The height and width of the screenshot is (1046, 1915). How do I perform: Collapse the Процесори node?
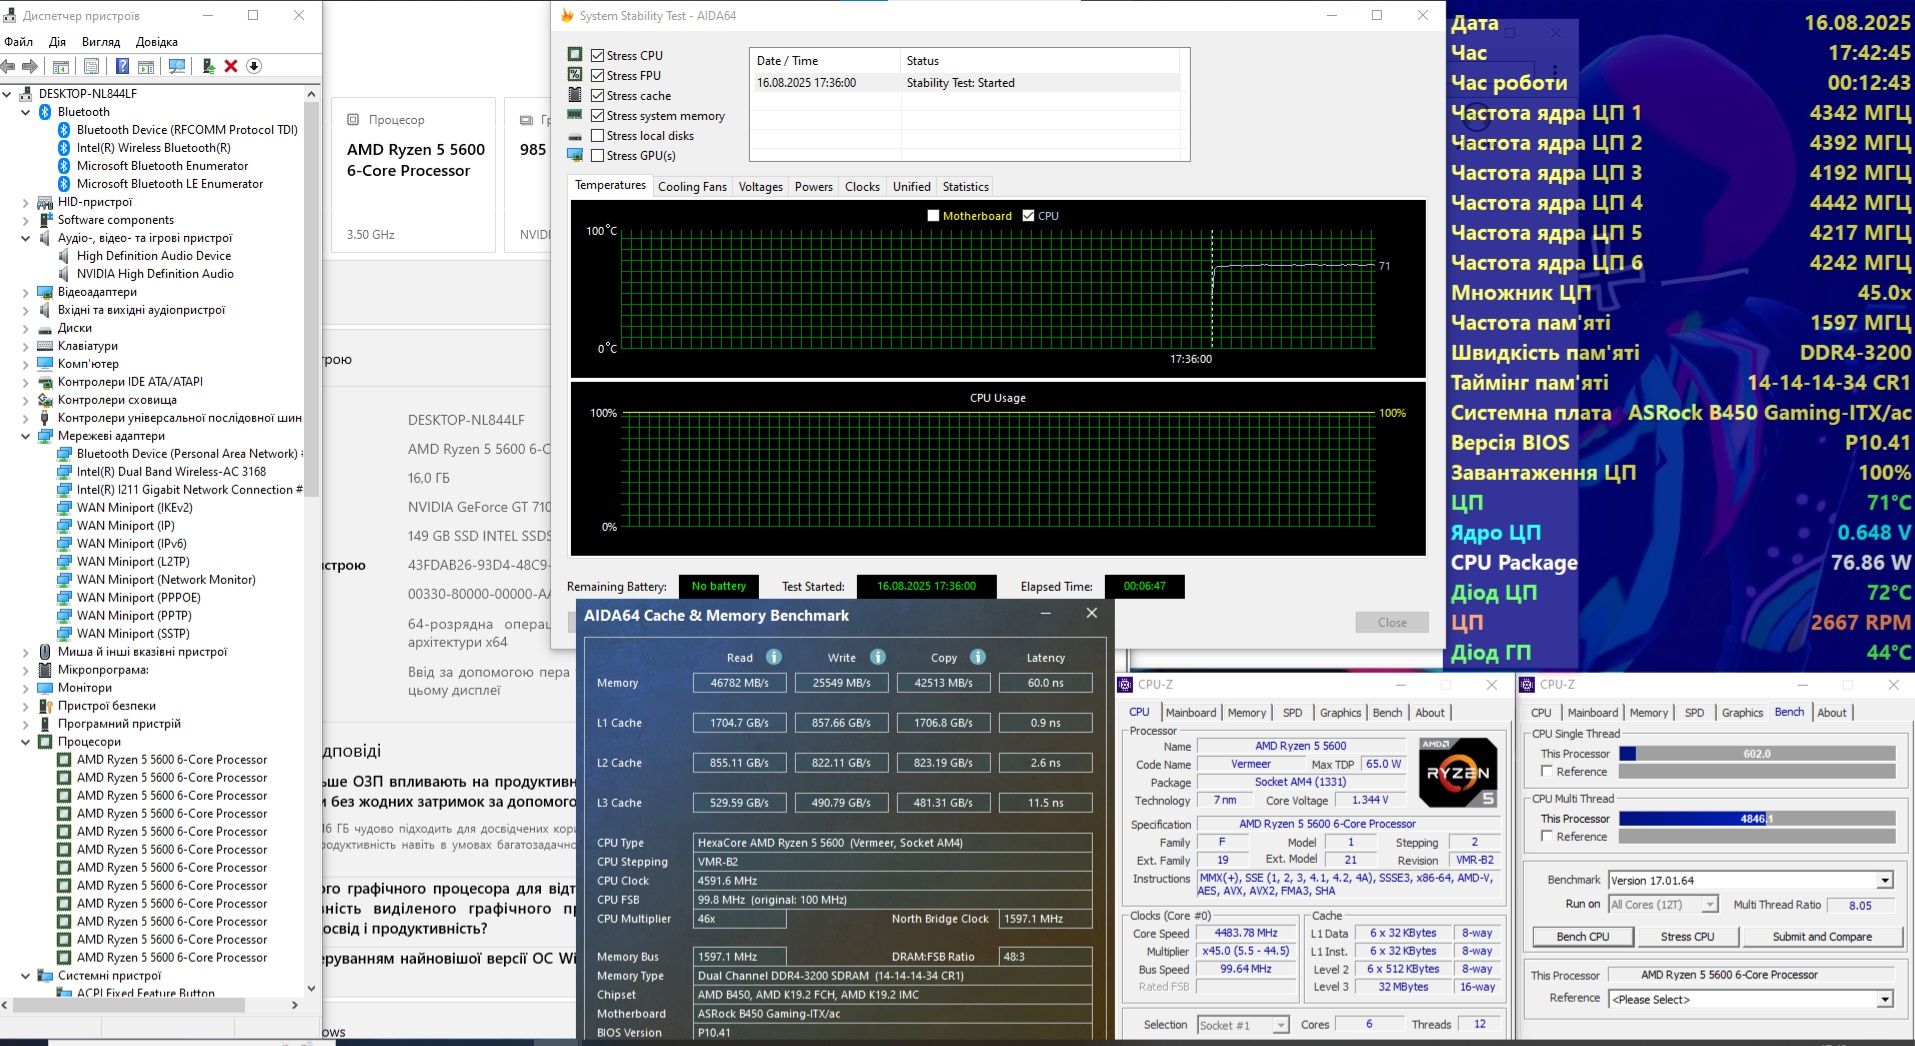coord(26,742)
